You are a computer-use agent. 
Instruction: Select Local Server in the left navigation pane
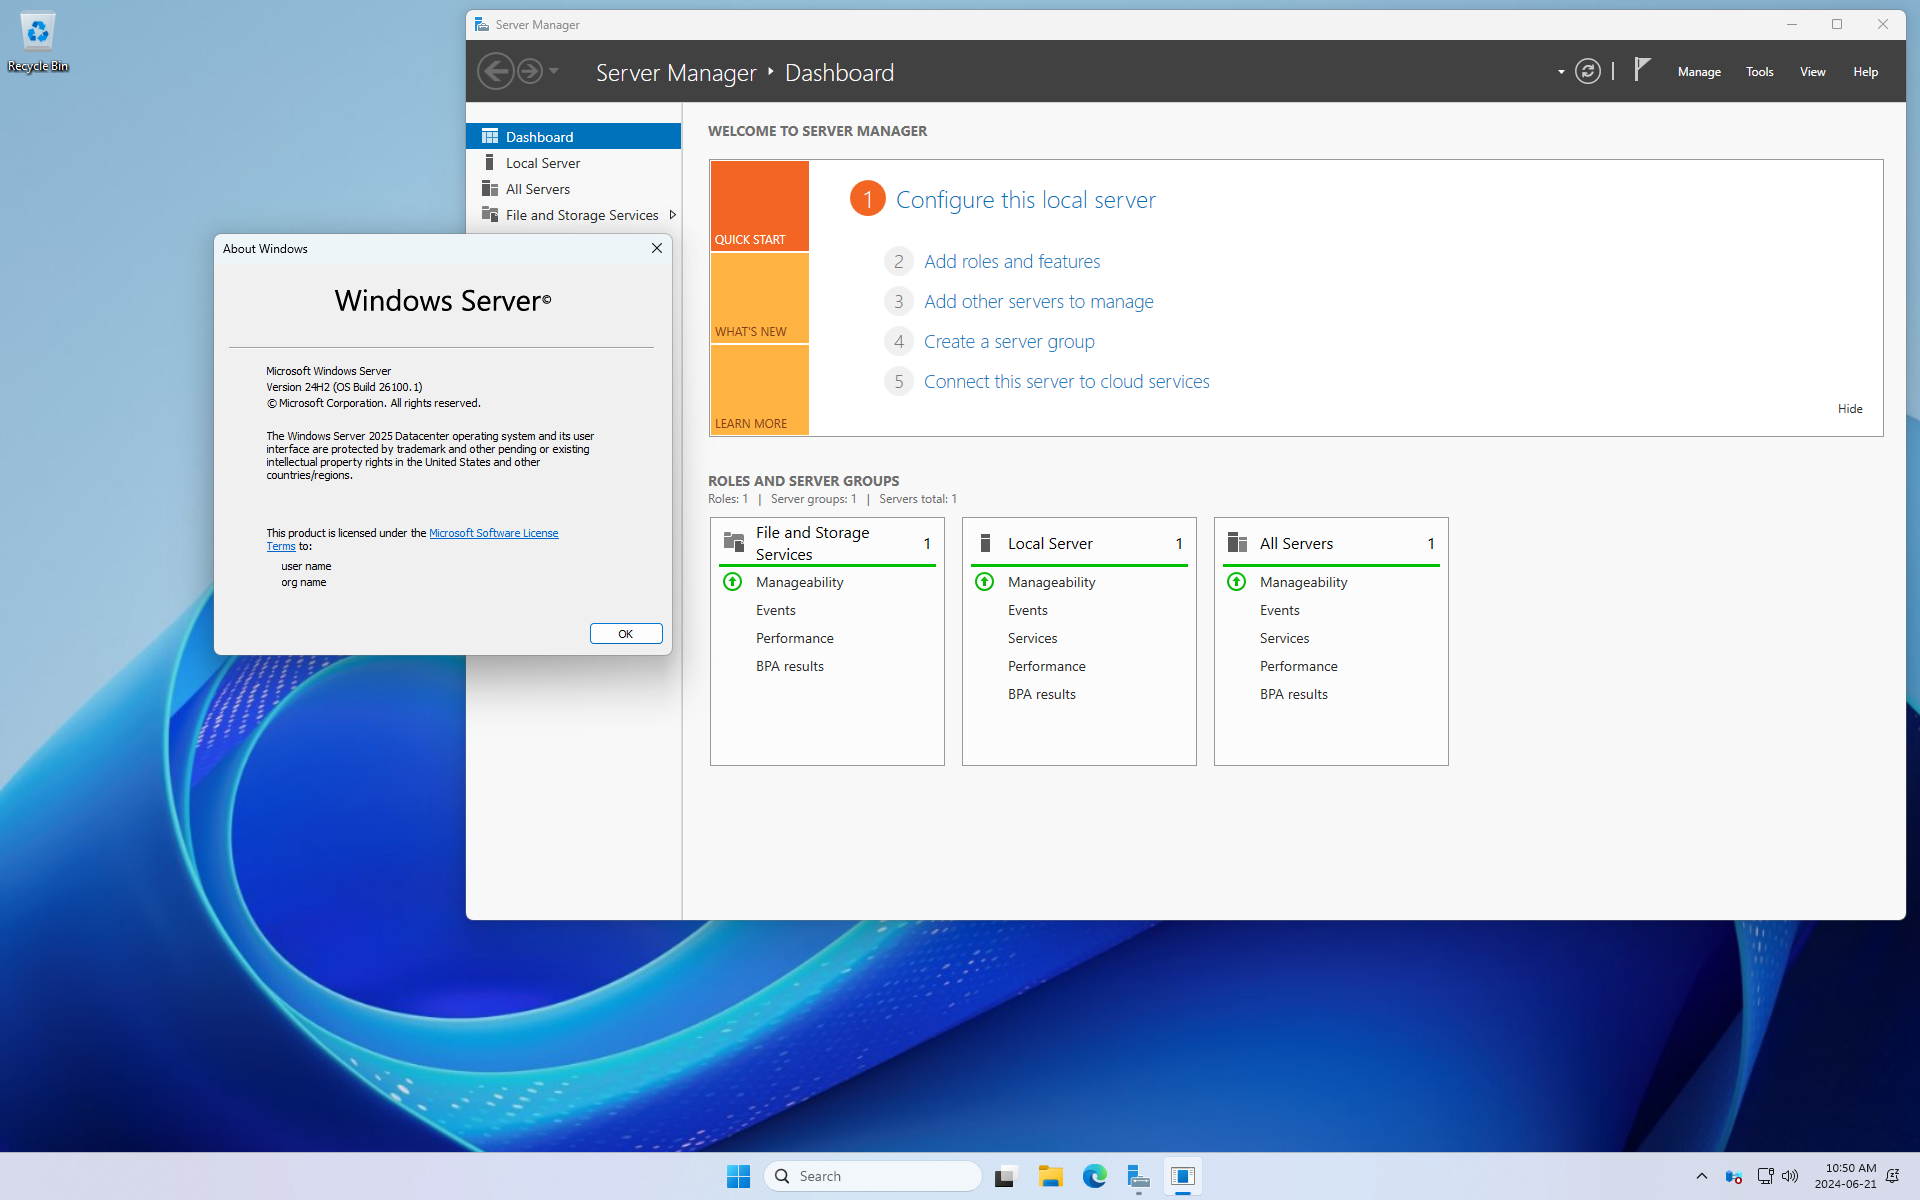[574, 162]
